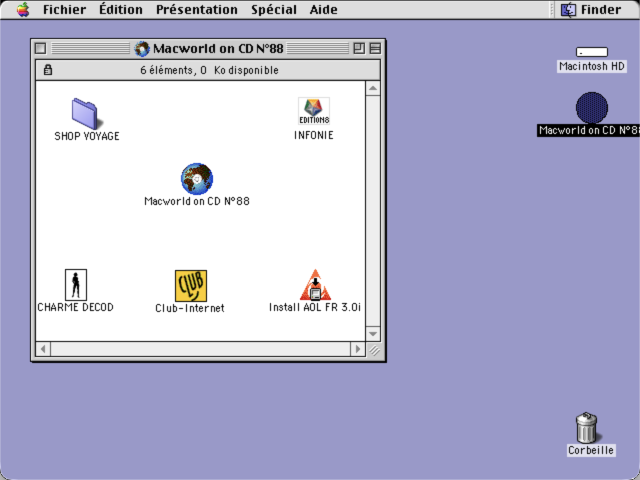This screenshot has height=480, width=640.
Task: Select the Macintosh HD drive icon
Action: (x=592, y=52)
